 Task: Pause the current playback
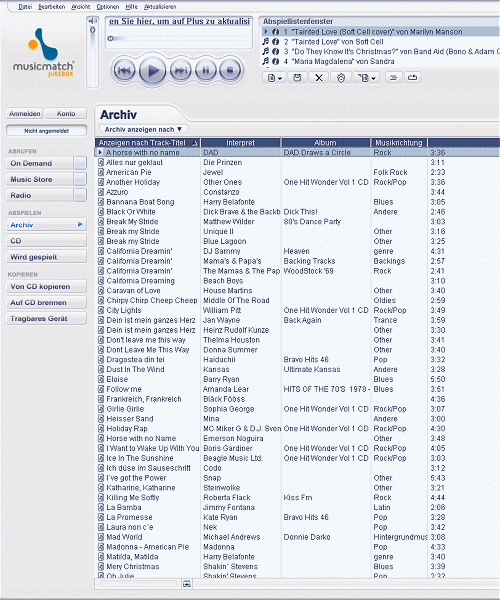click(206, 70)
